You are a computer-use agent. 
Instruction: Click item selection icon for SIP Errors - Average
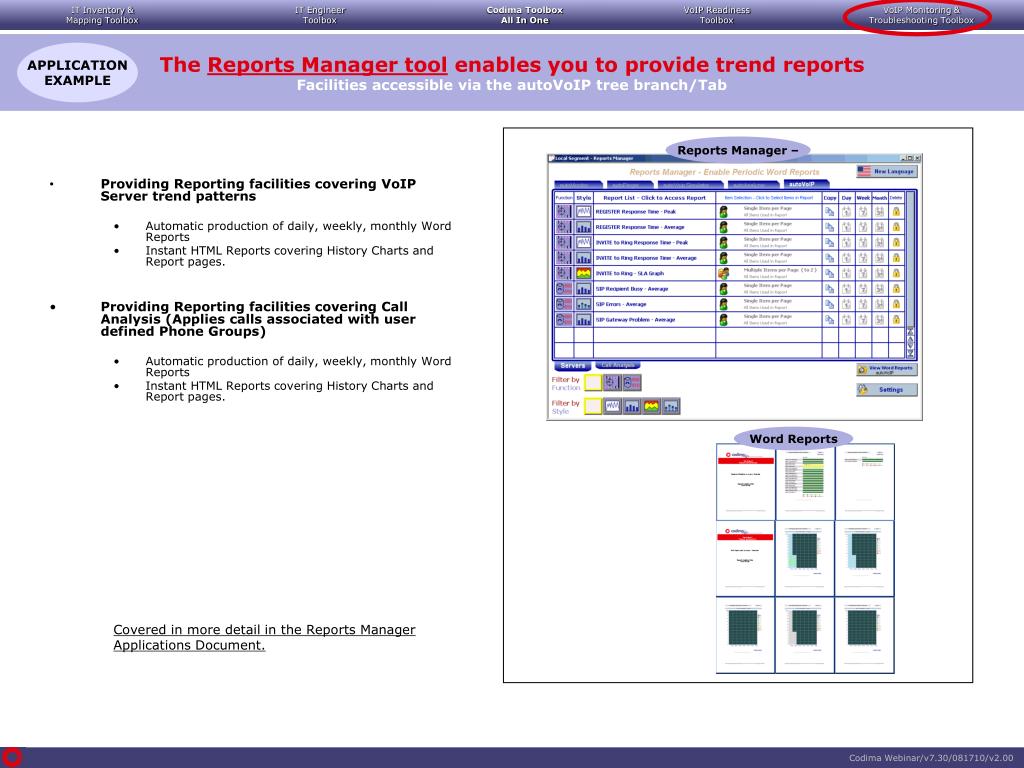click(x=724, y=304)
